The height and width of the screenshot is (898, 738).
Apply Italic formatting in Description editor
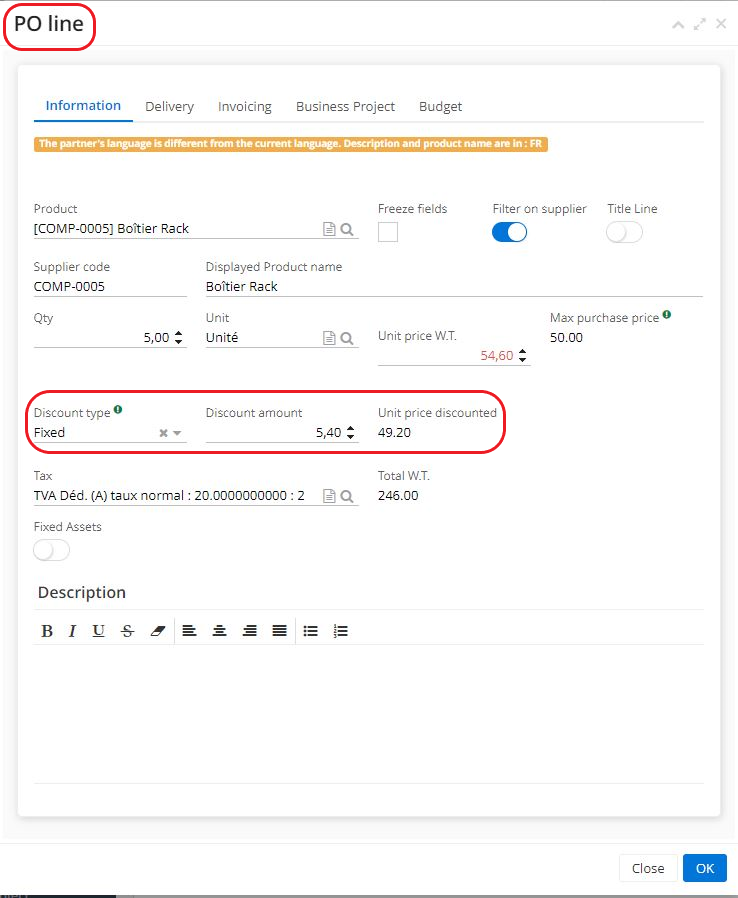(72, 631)
